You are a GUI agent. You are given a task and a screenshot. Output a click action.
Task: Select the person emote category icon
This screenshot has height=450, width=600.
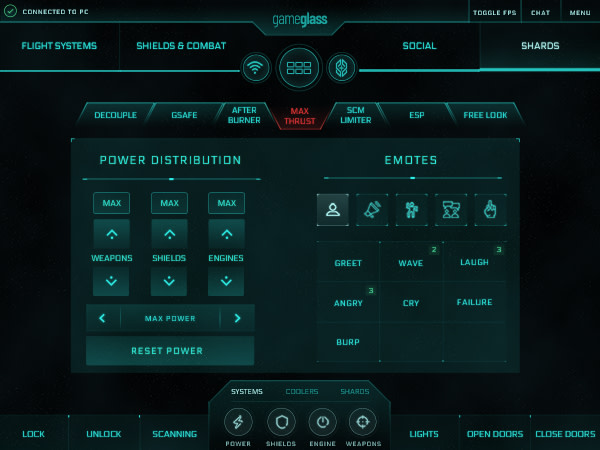pyautogui.click(x=333, y=210)
